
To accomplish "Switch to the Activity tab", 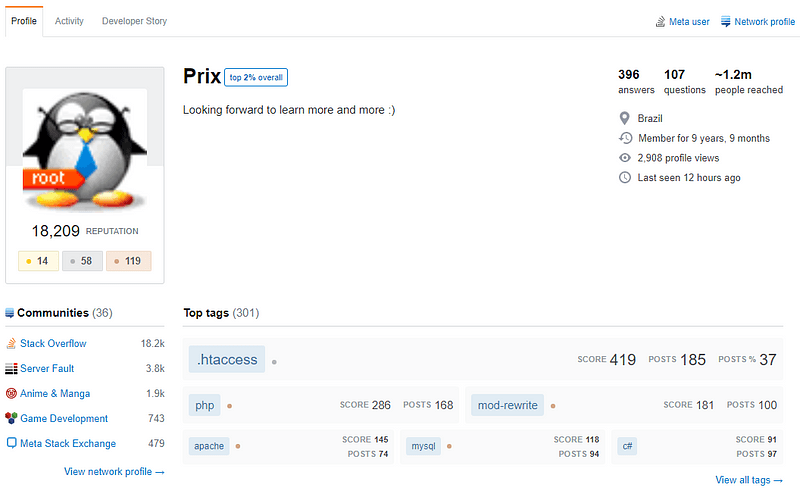I will coord(69,21).
